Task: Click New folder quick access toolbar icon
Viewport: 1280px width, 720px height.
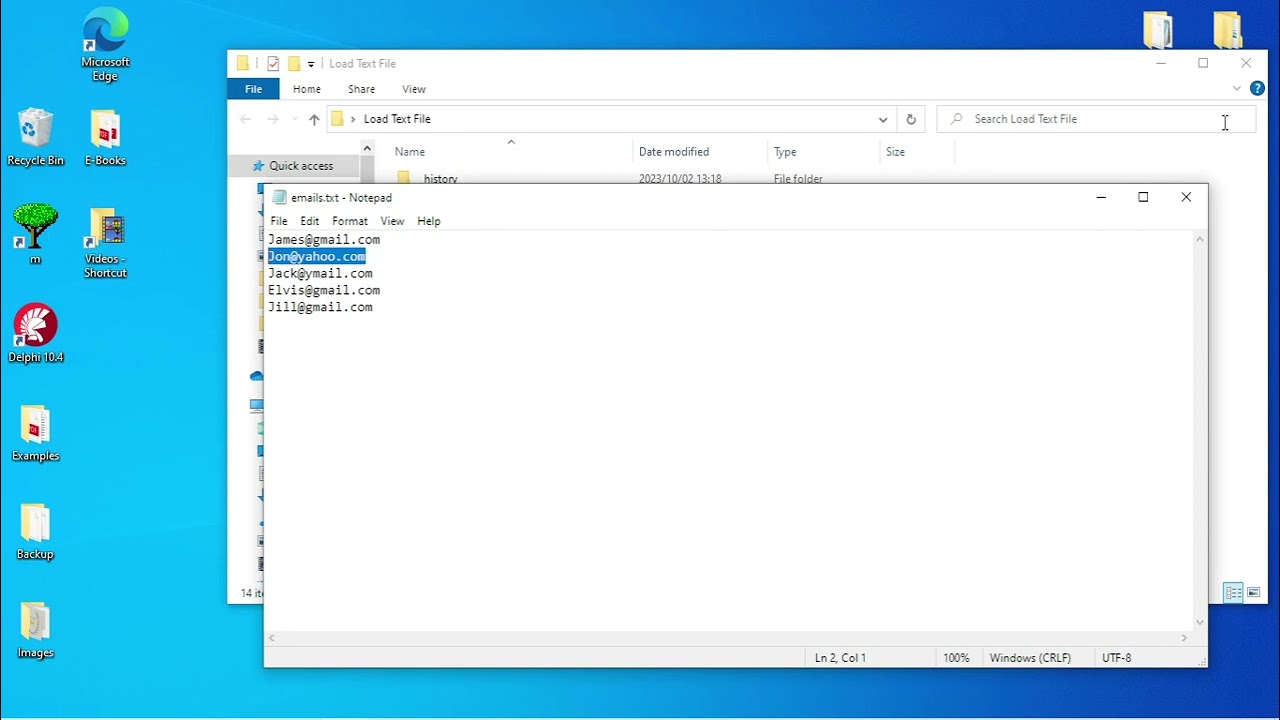Action: click(x=294, y=63)
